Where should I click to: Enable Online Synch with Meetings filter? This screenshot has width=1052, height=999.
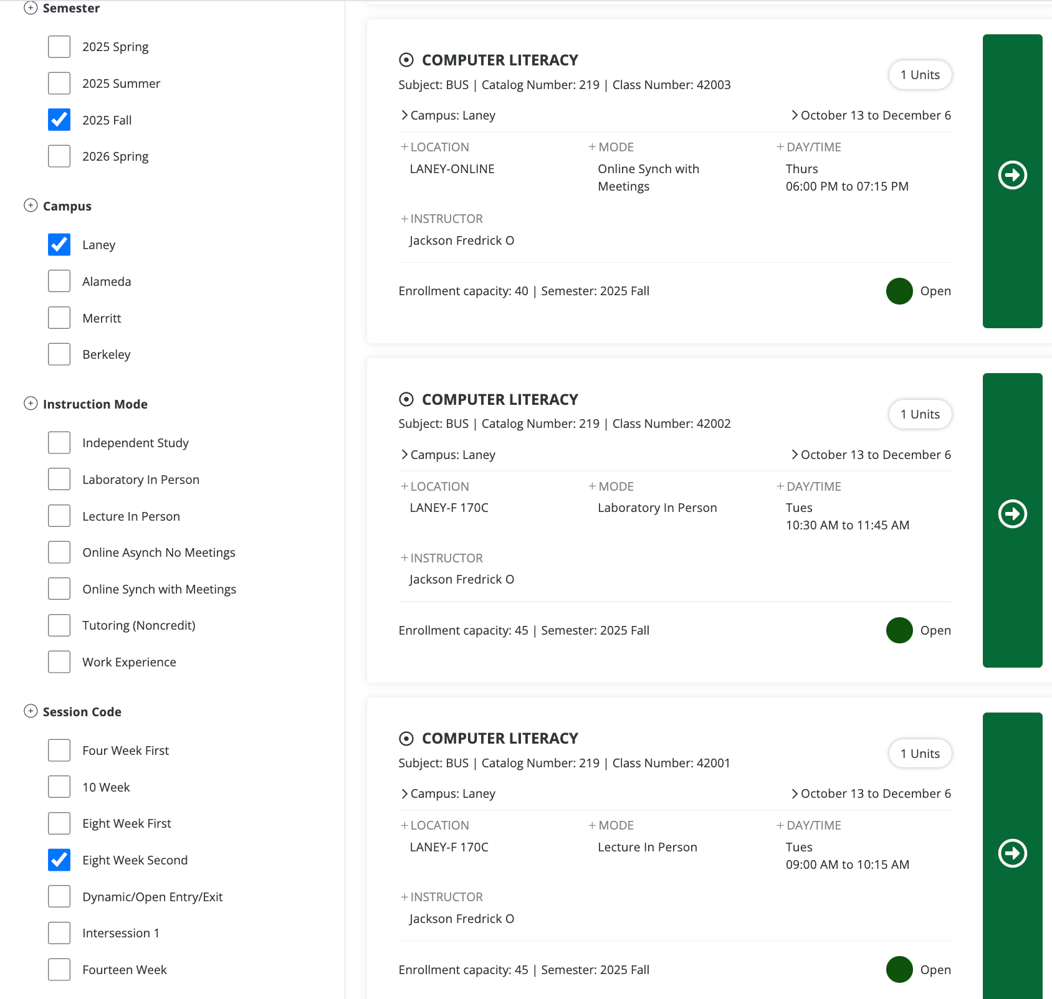coord(59,589)
